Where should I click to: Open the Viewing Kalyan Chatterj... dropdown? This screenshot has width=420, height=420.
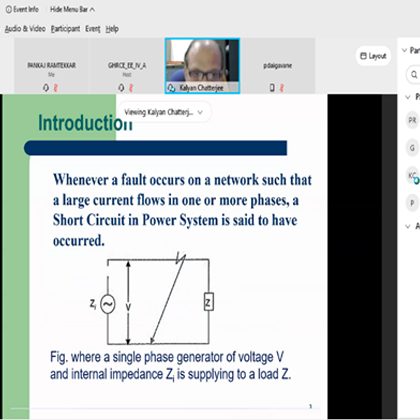(x=165, y=112)
